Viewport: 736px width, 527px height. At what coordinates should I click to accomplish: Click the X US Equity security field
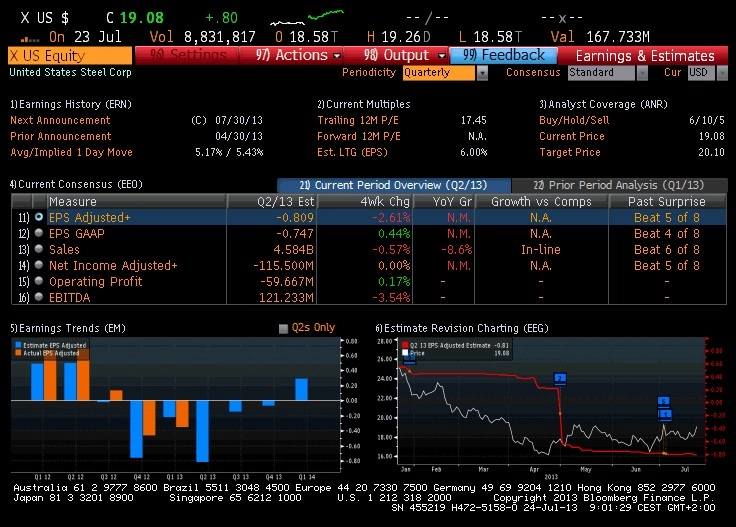tap(70, 55)
